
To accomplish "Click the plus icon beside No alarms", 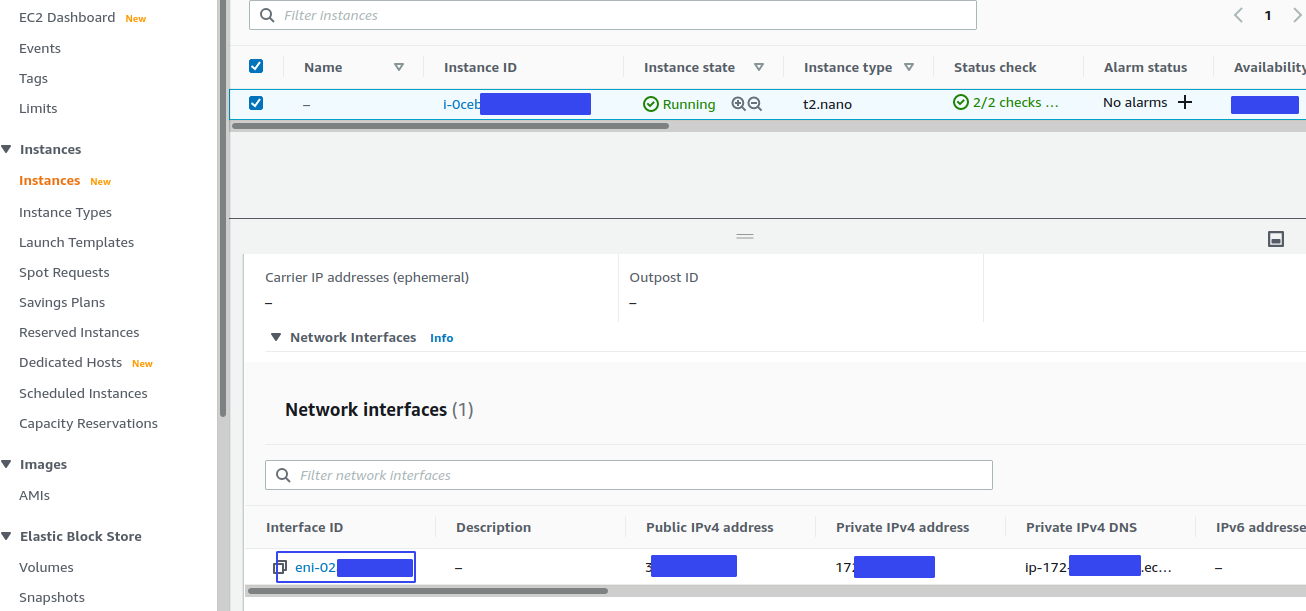I will click(x=1185, y=102).
